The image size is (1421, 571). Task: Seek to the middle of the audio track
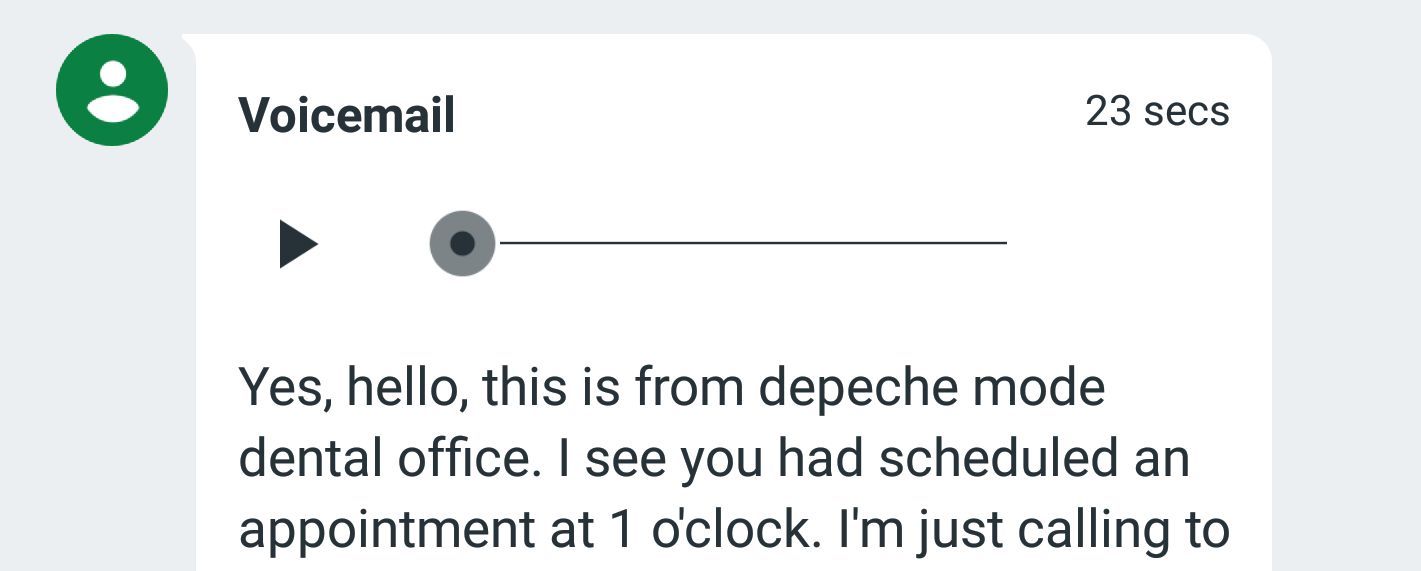tap(752, 243)
